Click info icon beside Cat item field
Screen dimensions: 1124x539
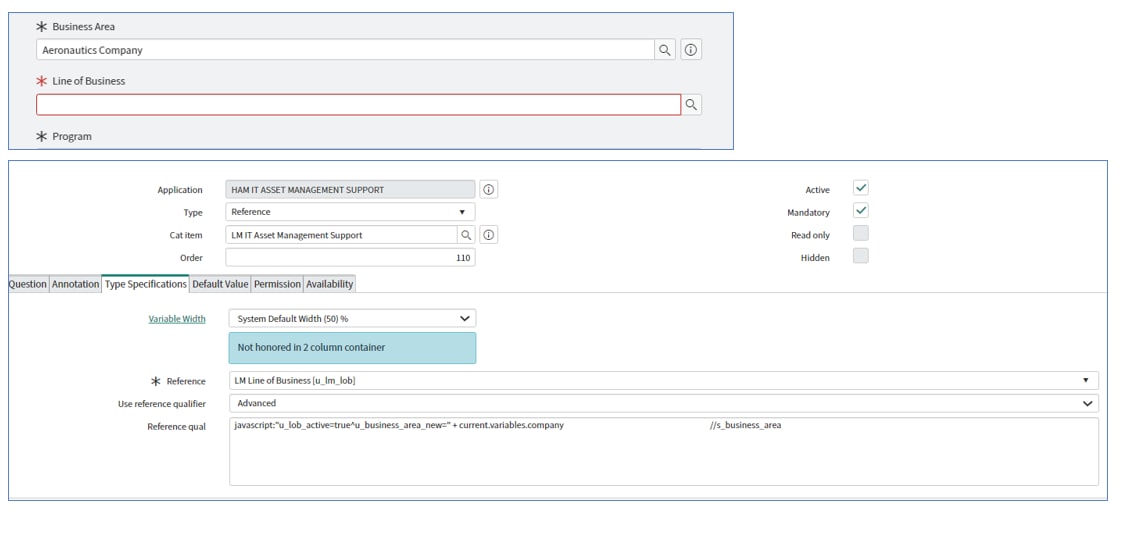pyautogui.click(x=489, y=235)
